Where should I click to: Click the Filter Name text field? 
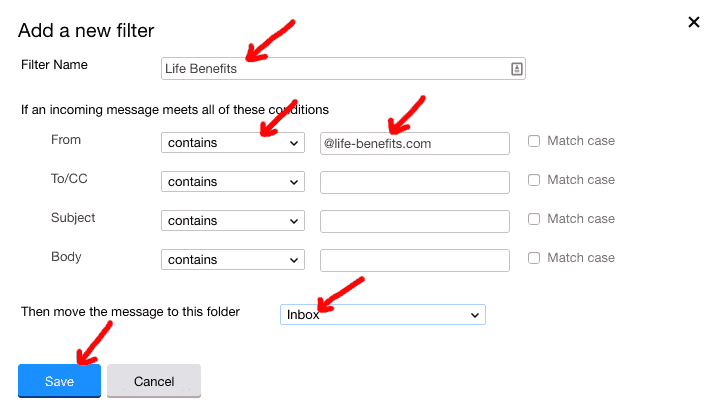pos(343,69)
